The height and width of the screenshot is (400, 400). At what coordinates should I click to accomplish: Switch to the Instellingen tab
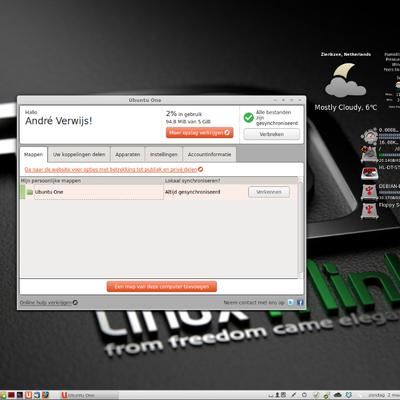[164, 155]
